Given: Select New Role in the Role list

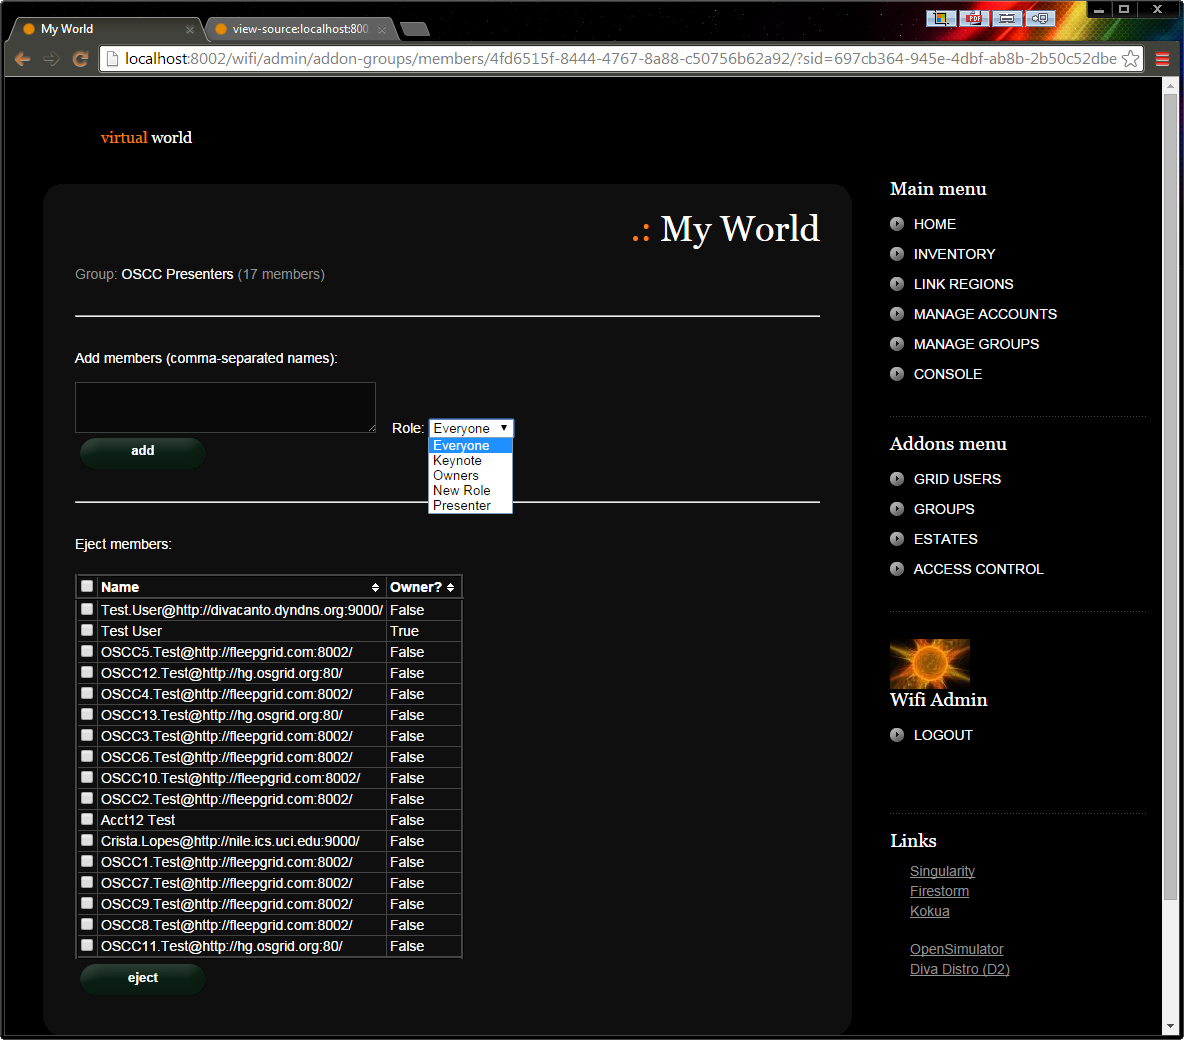Looking at the screenshot, I should click(x=470, y=491).
